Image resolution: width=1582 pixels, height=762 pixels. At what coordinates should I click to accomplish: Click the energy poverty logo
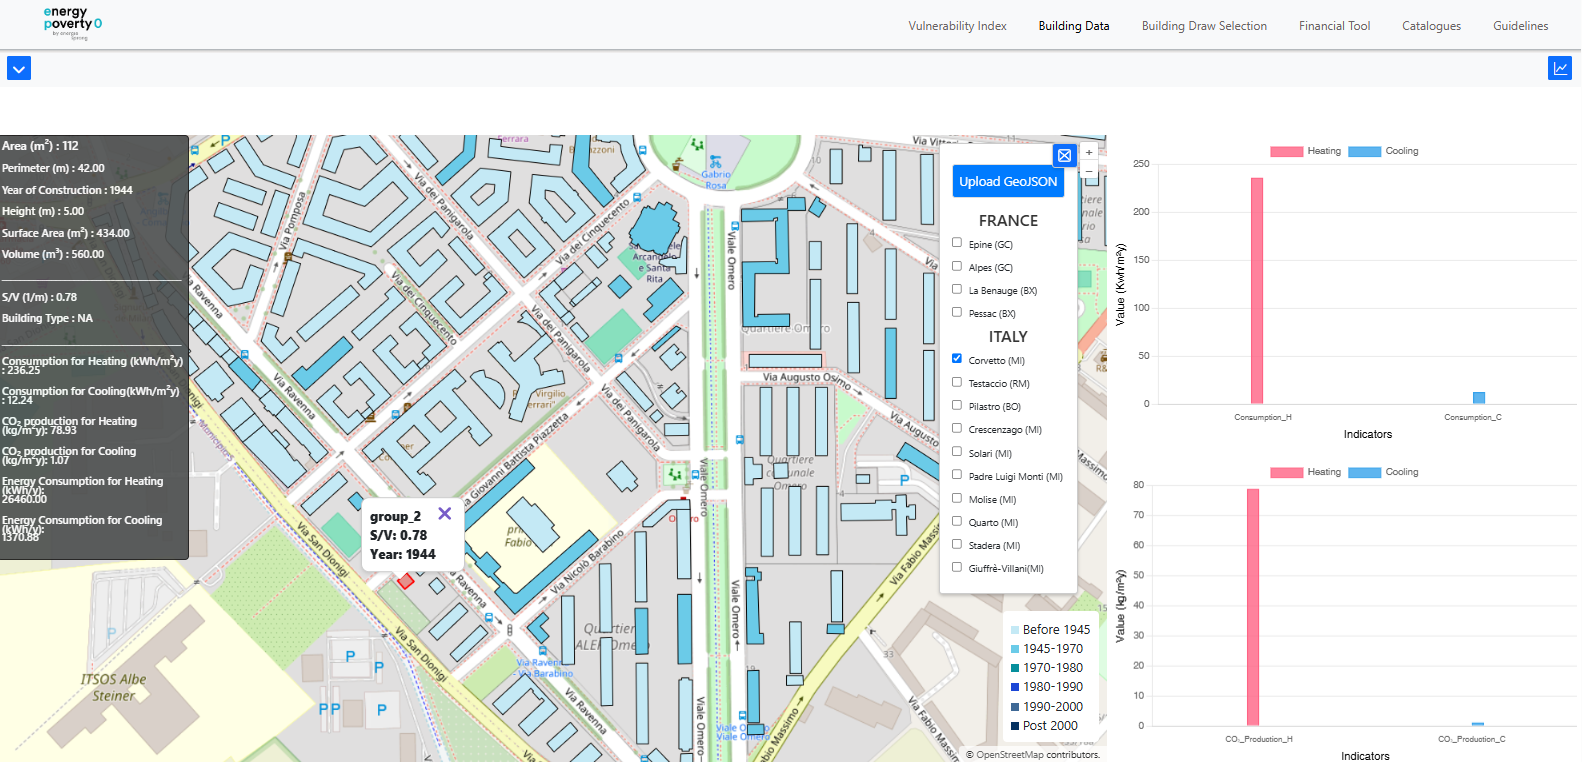72,22
